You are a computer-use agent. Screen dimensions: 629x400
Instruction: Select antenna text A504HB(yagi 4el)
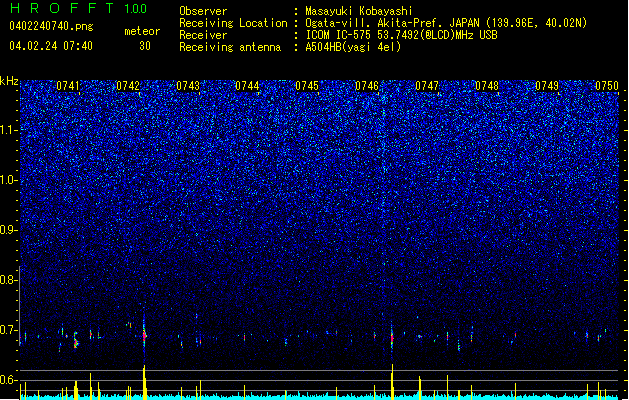[353, 47]
